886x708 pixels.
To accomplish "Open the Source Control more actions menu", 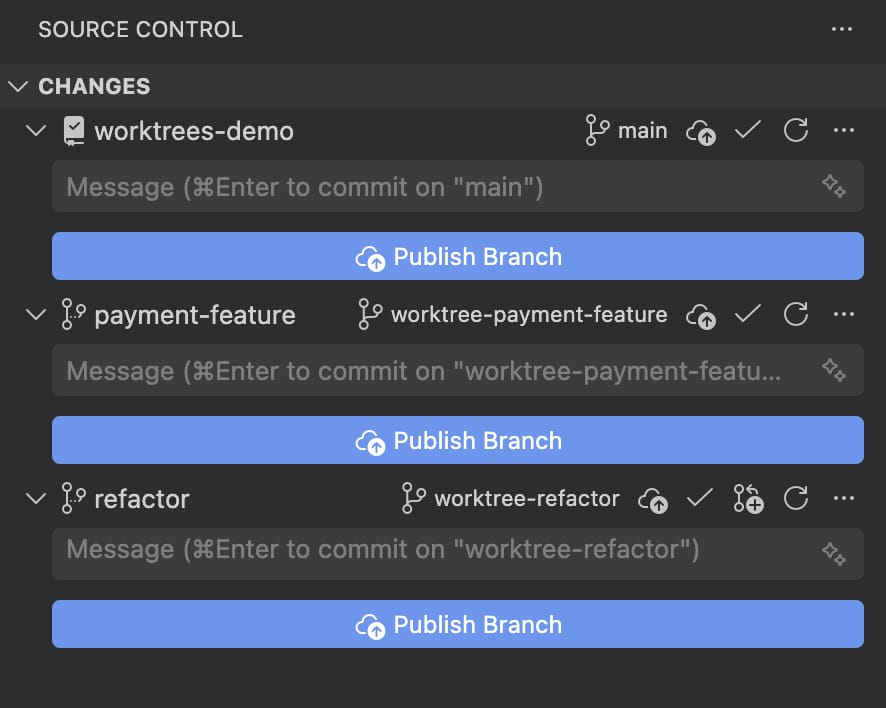I will (842, 29).
